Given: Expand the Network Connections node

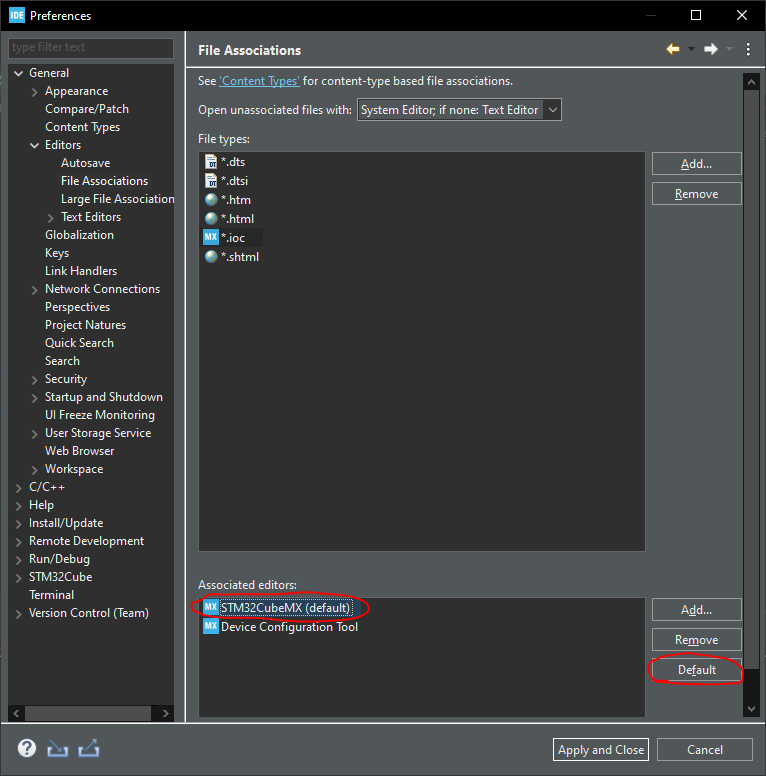Looking at the screenshot, I should 34,290.
